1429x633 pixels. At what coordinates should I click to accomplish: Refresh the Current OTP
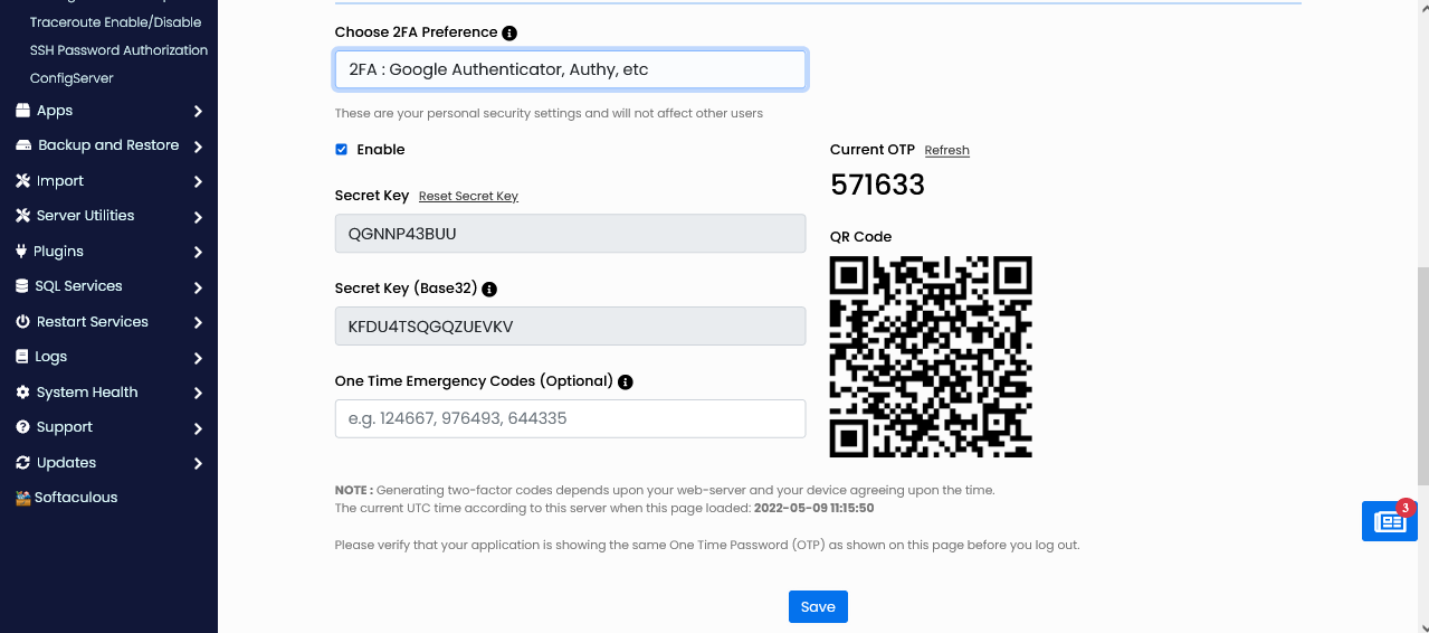[x=946, y=150]
